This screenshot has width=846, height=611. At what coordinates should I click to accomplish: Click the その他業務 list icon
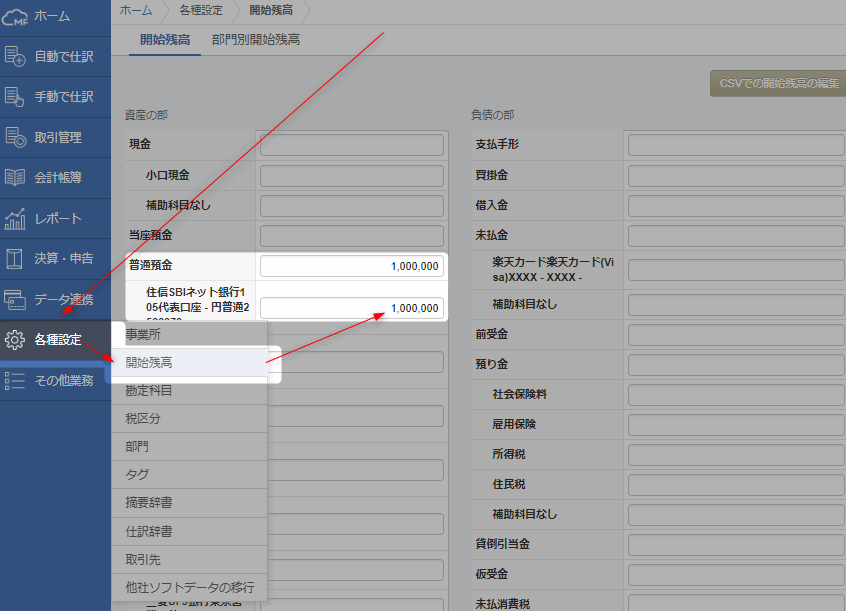click(15, 380)
